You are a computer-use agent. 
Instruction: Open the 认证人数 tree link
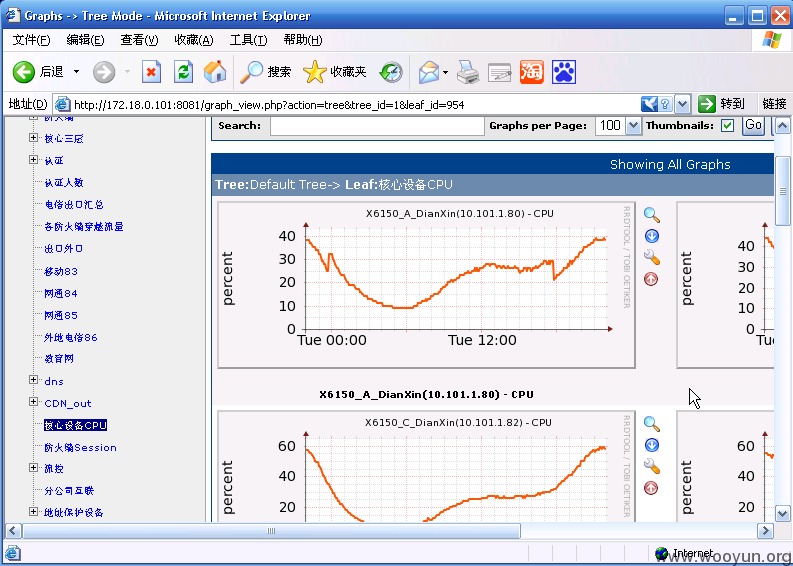(64, 183)
